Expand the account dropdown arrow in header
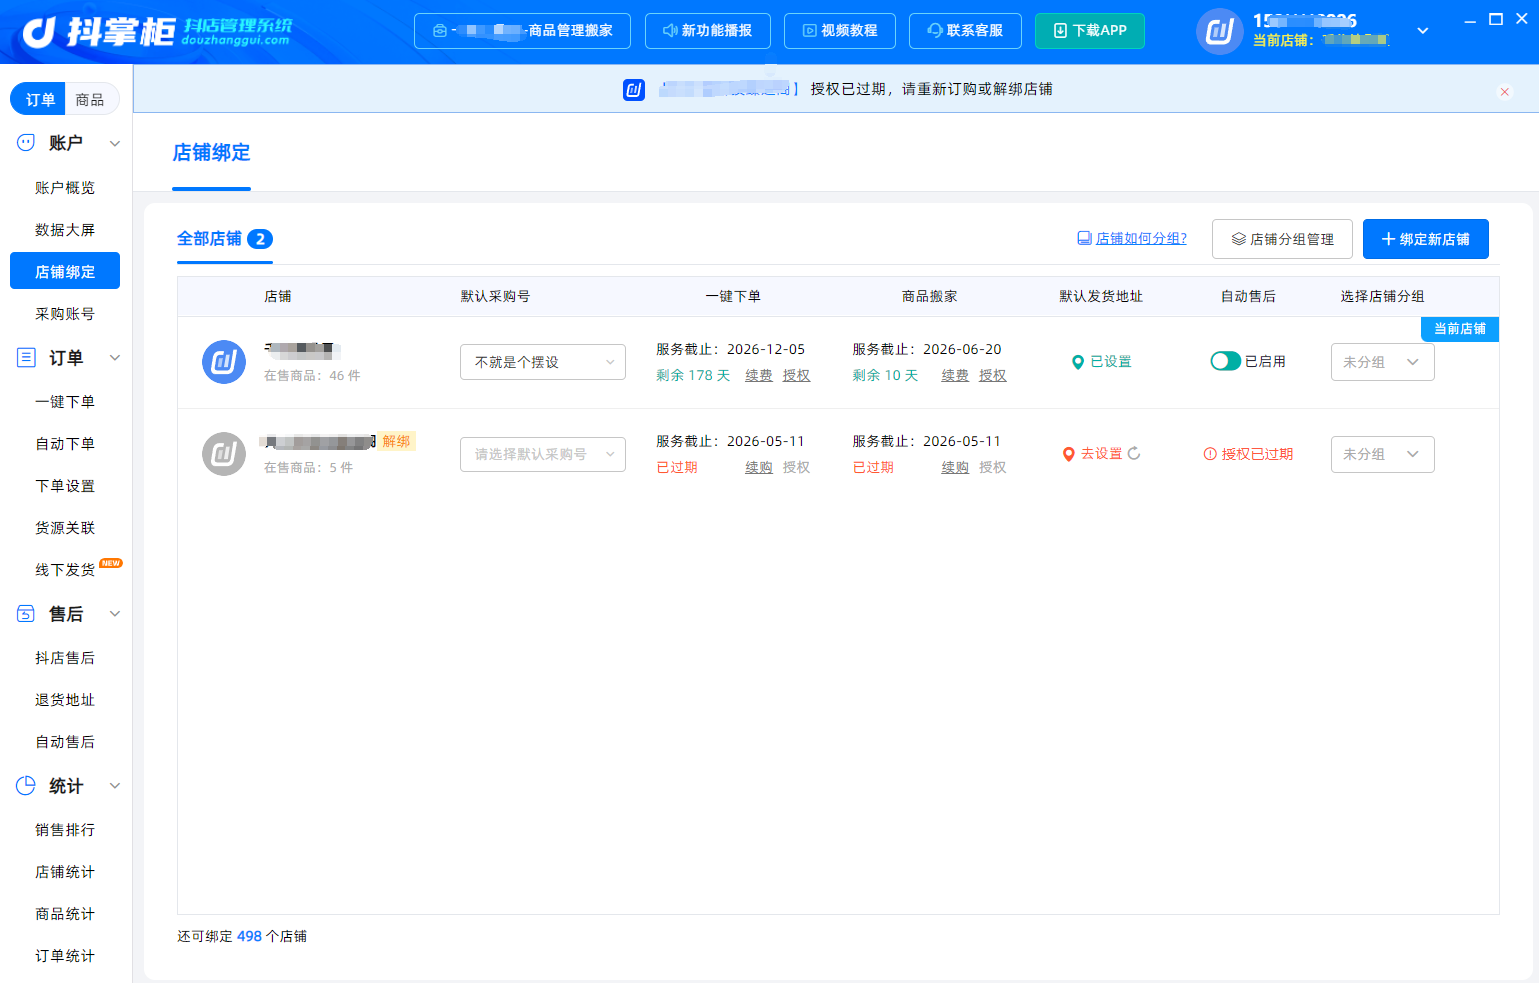 point(1423,31)
